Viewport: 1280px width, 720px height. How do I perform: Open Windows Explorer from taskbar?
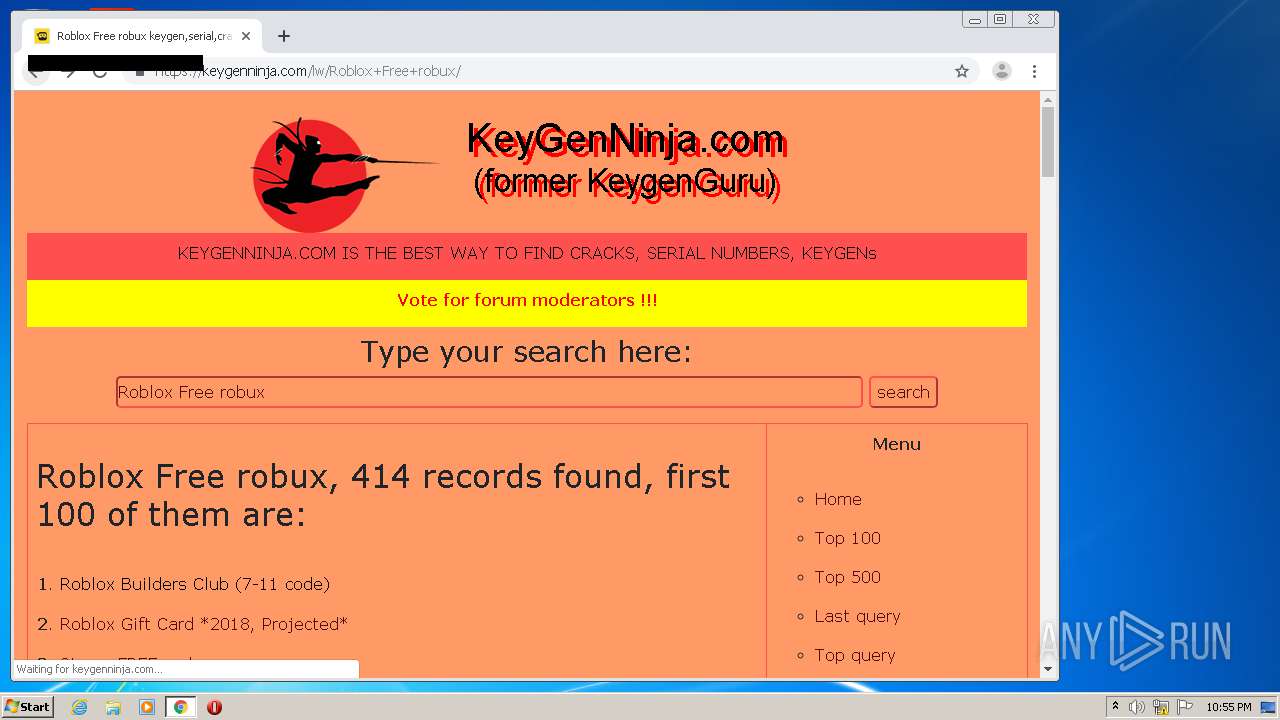click(113, 707)
